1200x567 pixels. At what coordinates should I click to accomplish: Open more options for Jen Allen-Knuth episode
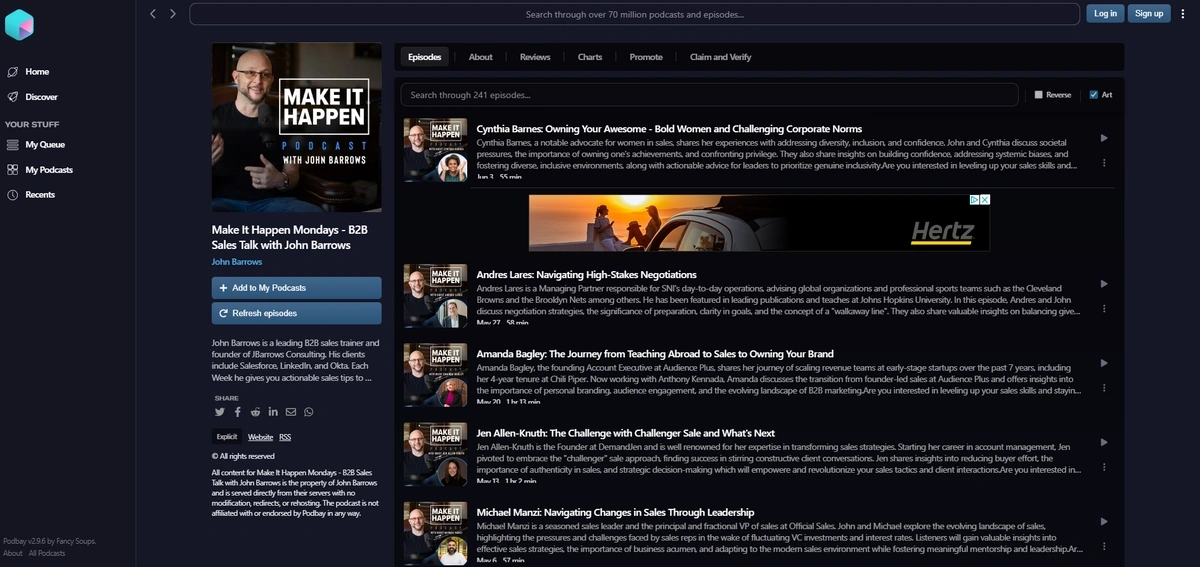pos(1104,467)
